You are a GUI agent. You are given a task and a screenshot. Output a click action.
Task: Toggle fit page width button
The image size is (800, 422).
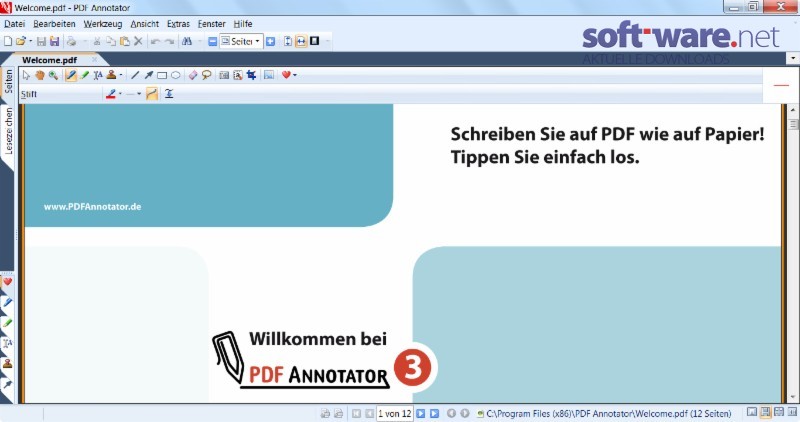click(301, 41)
